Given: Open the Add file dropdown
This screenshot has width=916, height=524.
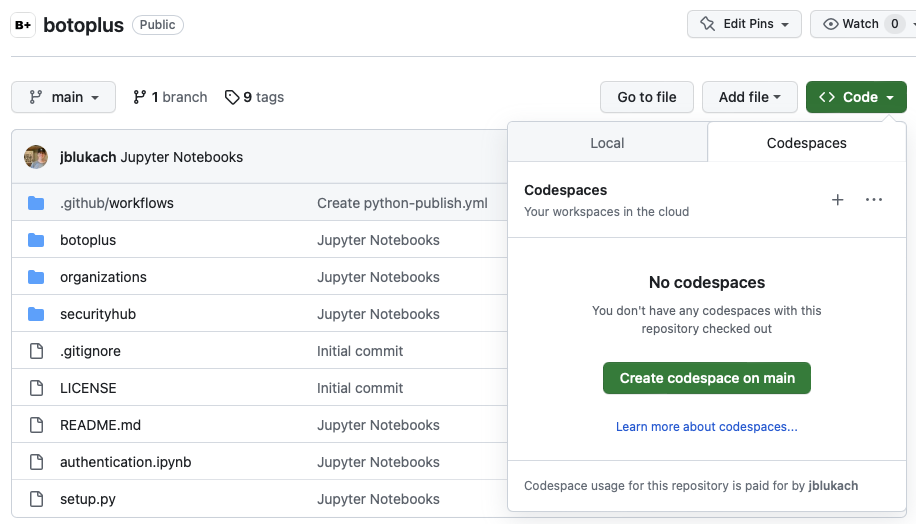Looking at the screenshot, I should 749,97.
